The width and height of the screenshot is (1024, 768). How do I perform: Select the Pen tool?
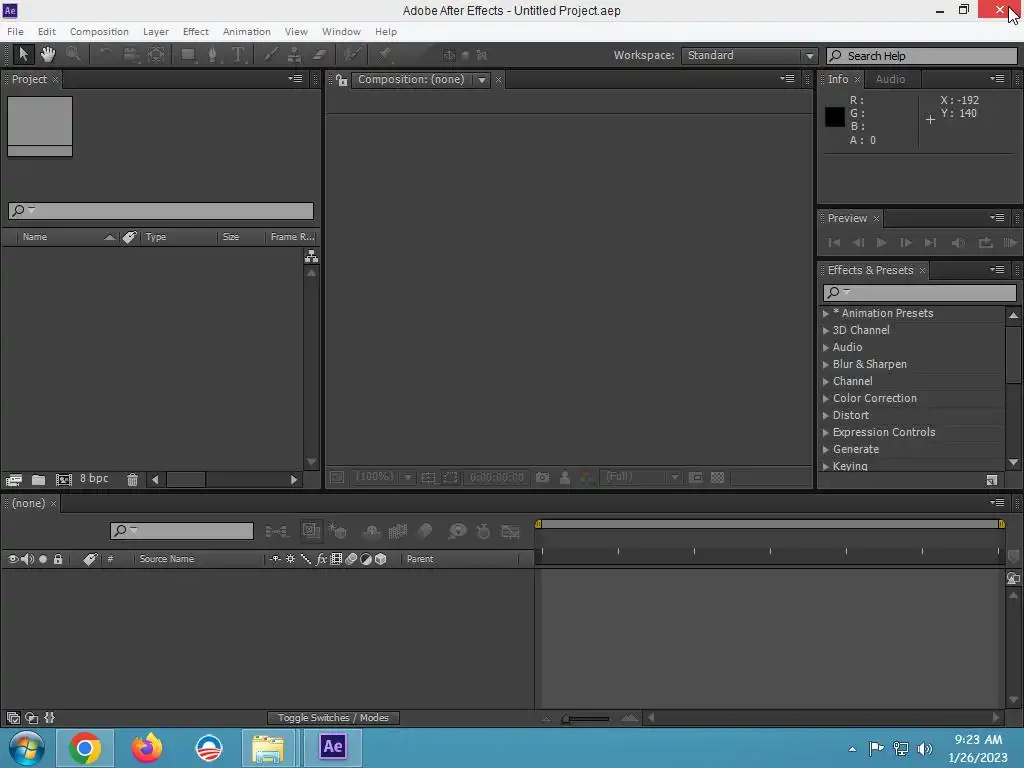tap(212, 55)
